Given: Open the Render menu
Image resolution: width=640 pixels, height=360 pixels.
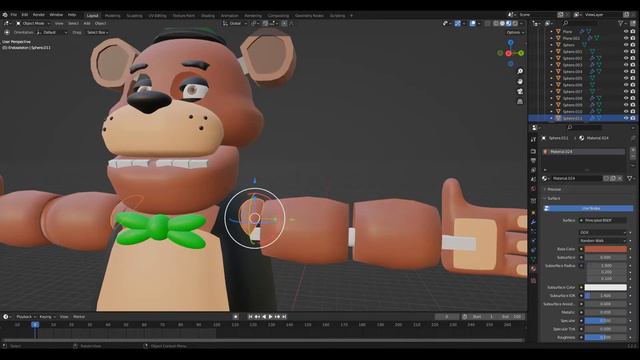Looking at the screenshot, I should (39, 15).
